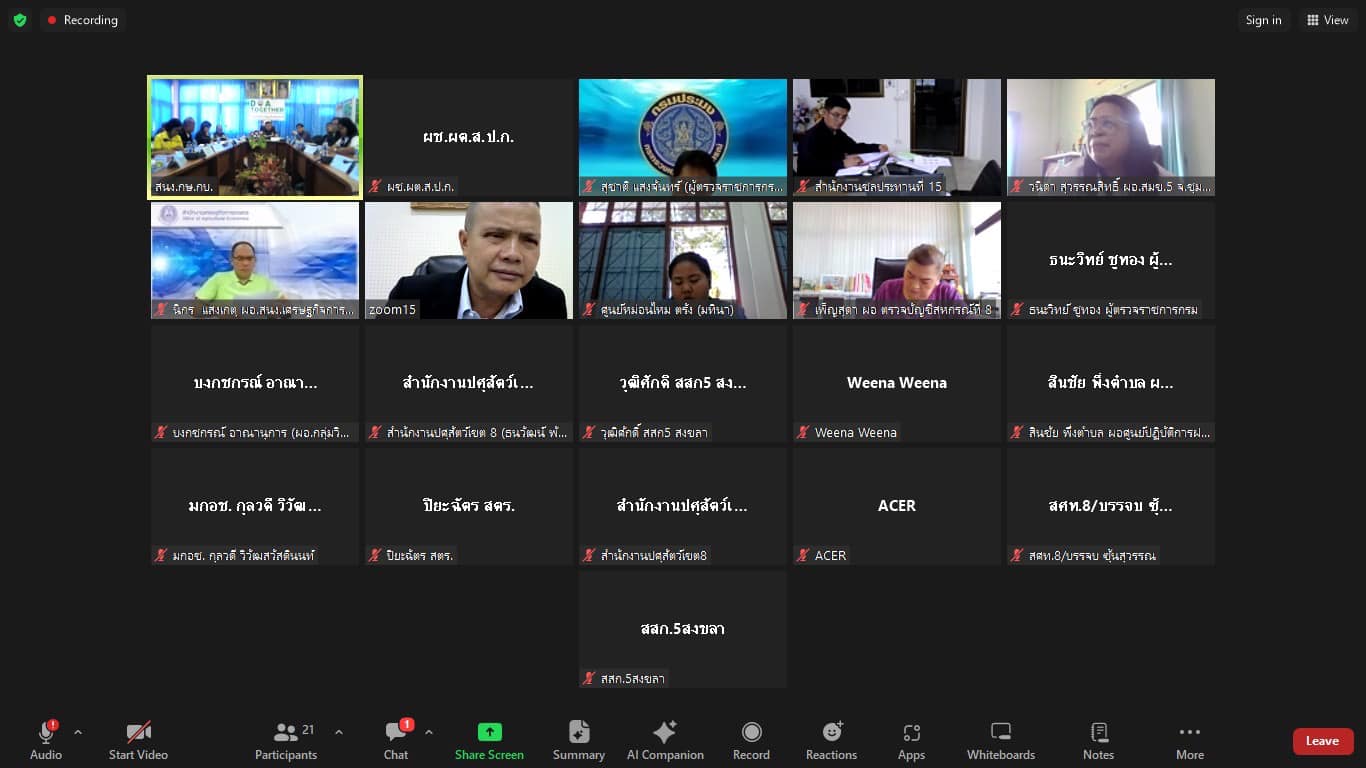The width and height of the screenshot is (1366, 768).
Task: Open the meeting Summary tool
Action: (579, 741)
